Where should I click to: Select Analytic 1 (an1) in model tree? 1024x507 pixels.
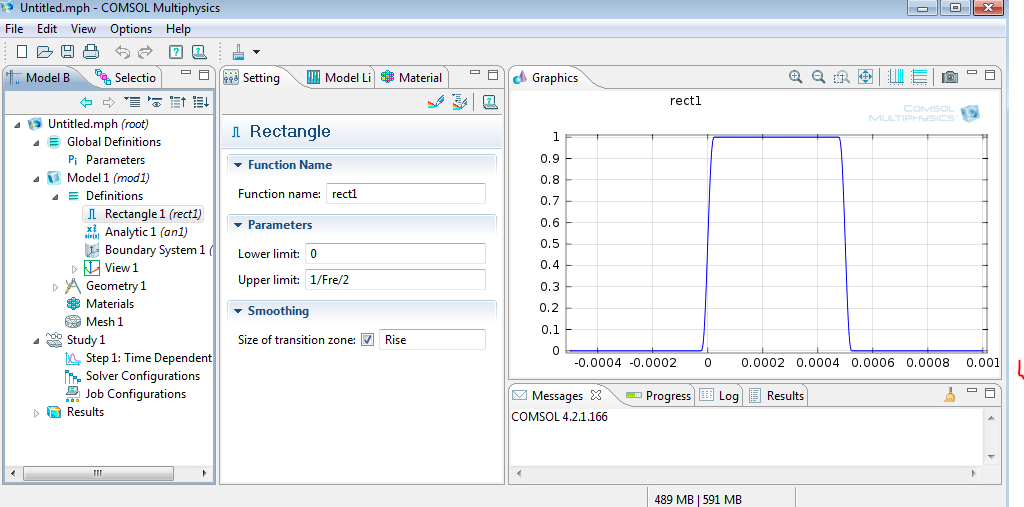point(145,232)
